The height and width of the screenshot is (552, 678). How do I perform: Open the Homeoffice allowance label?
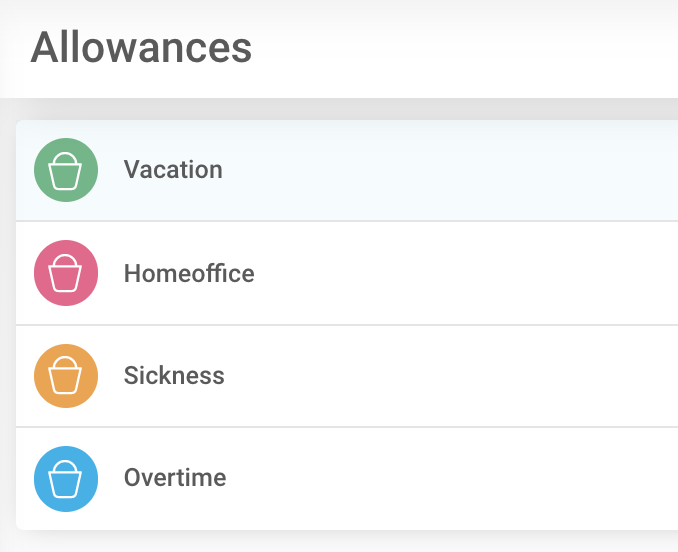coord(189,273)
